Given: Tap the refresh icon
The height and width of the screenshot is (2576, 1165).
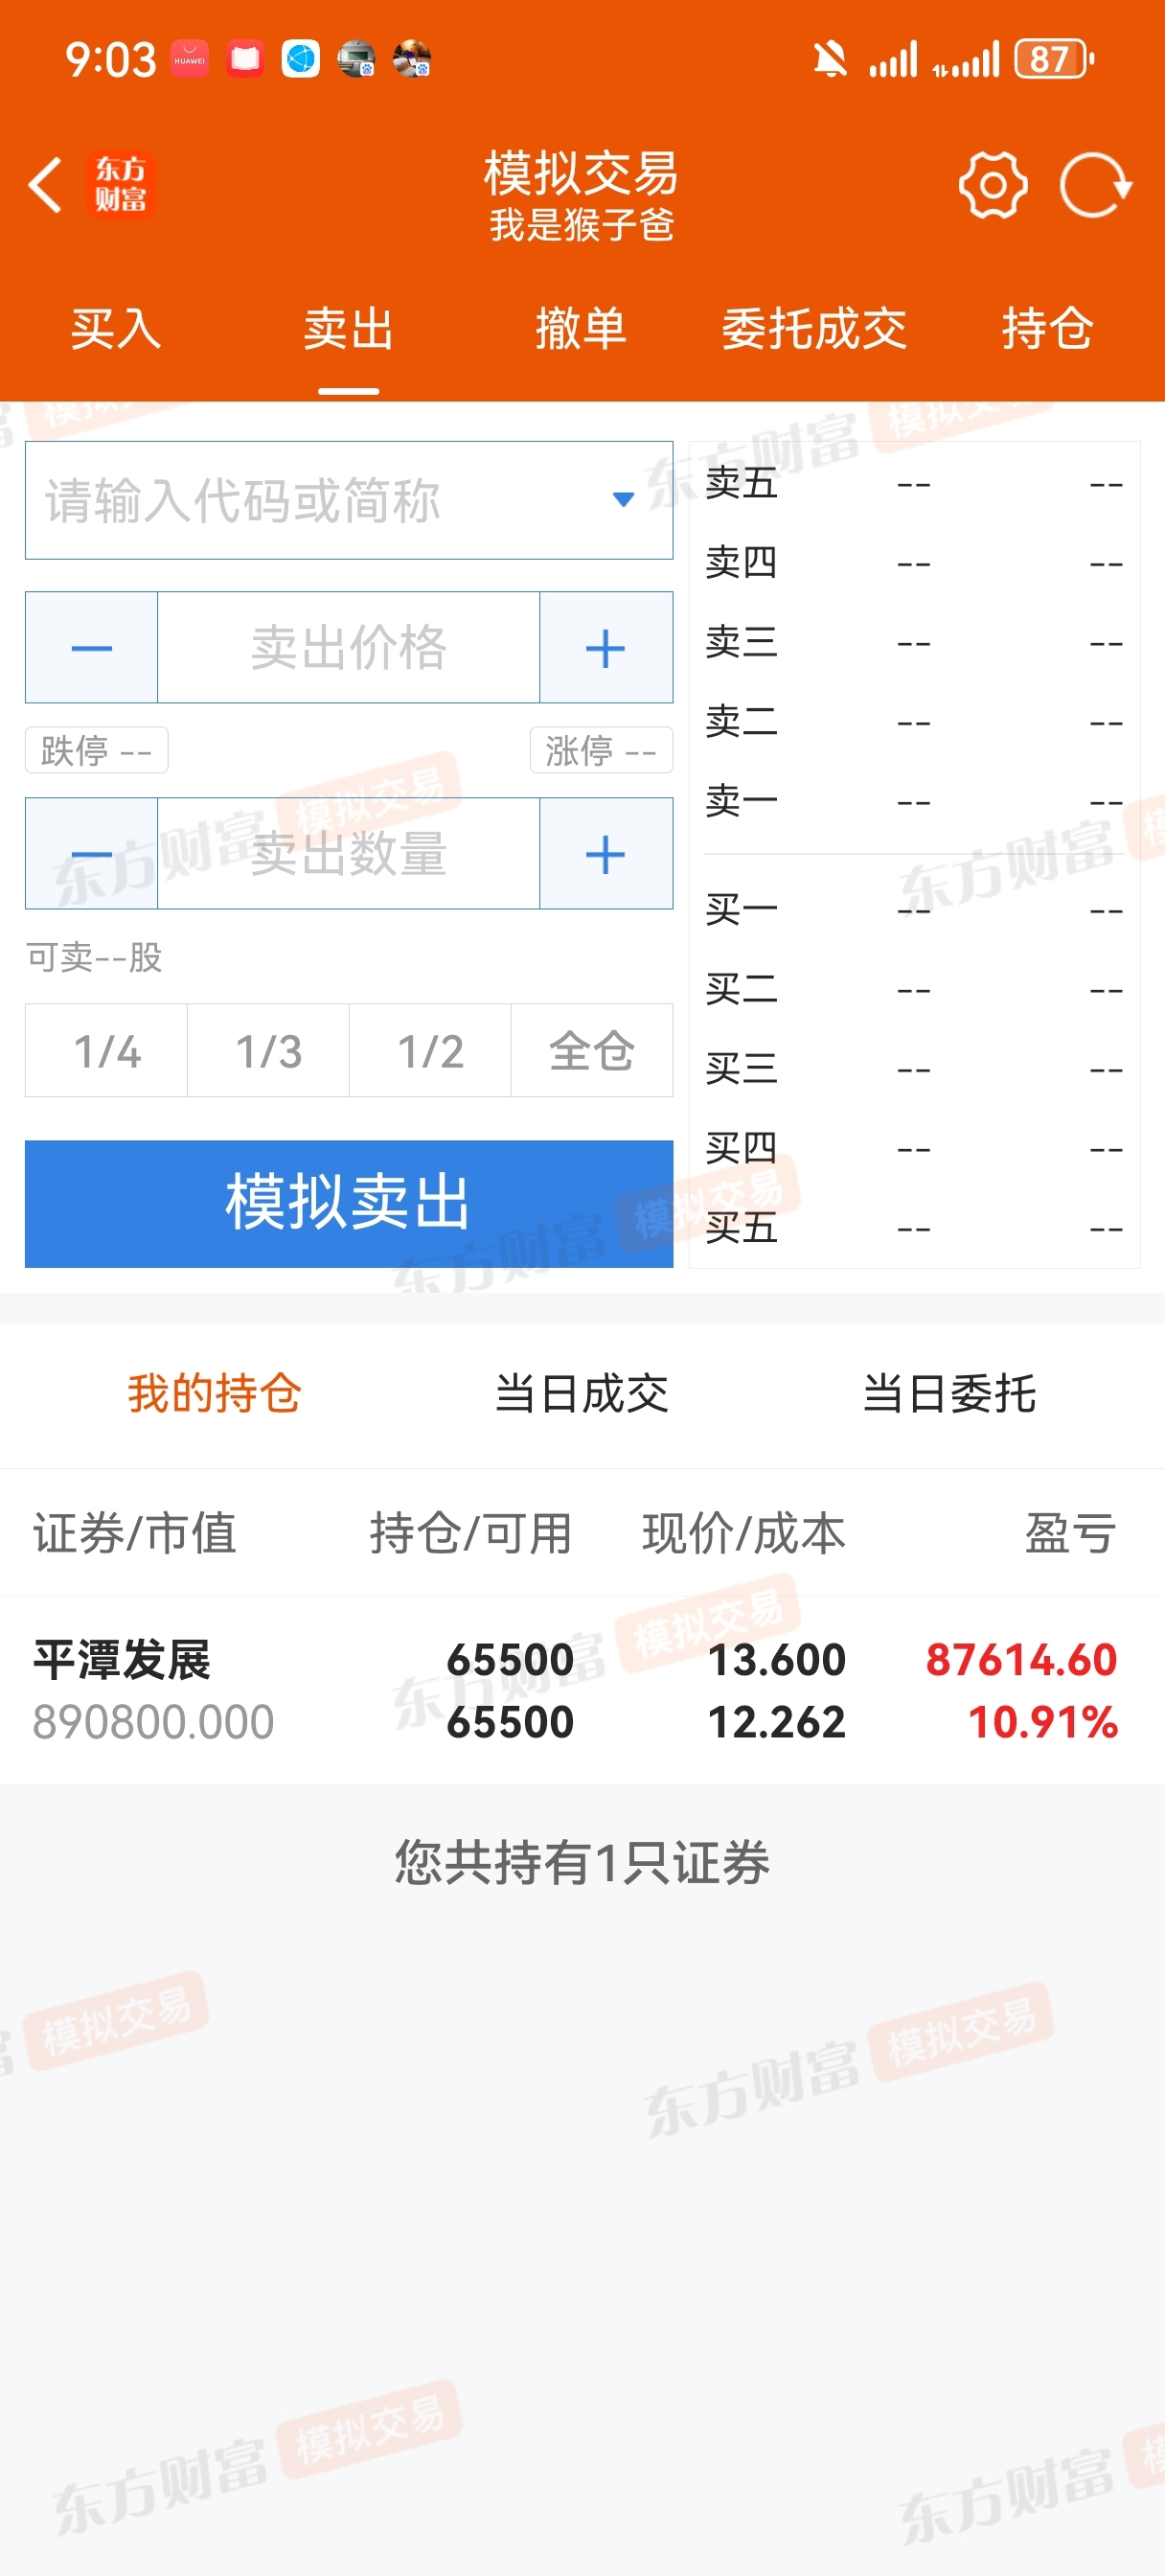Looking at the screenshot, I should pos(1095,185).
